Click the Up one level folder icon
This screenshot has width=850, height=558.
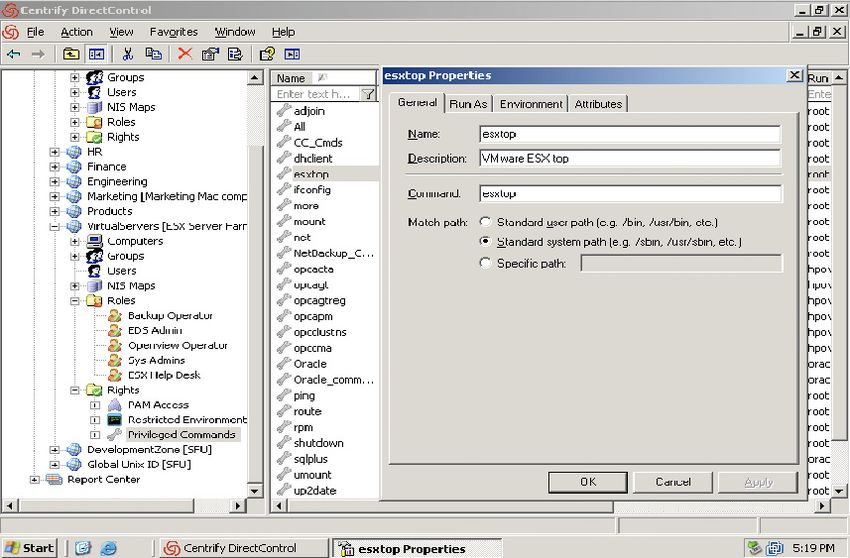(71, 54)
